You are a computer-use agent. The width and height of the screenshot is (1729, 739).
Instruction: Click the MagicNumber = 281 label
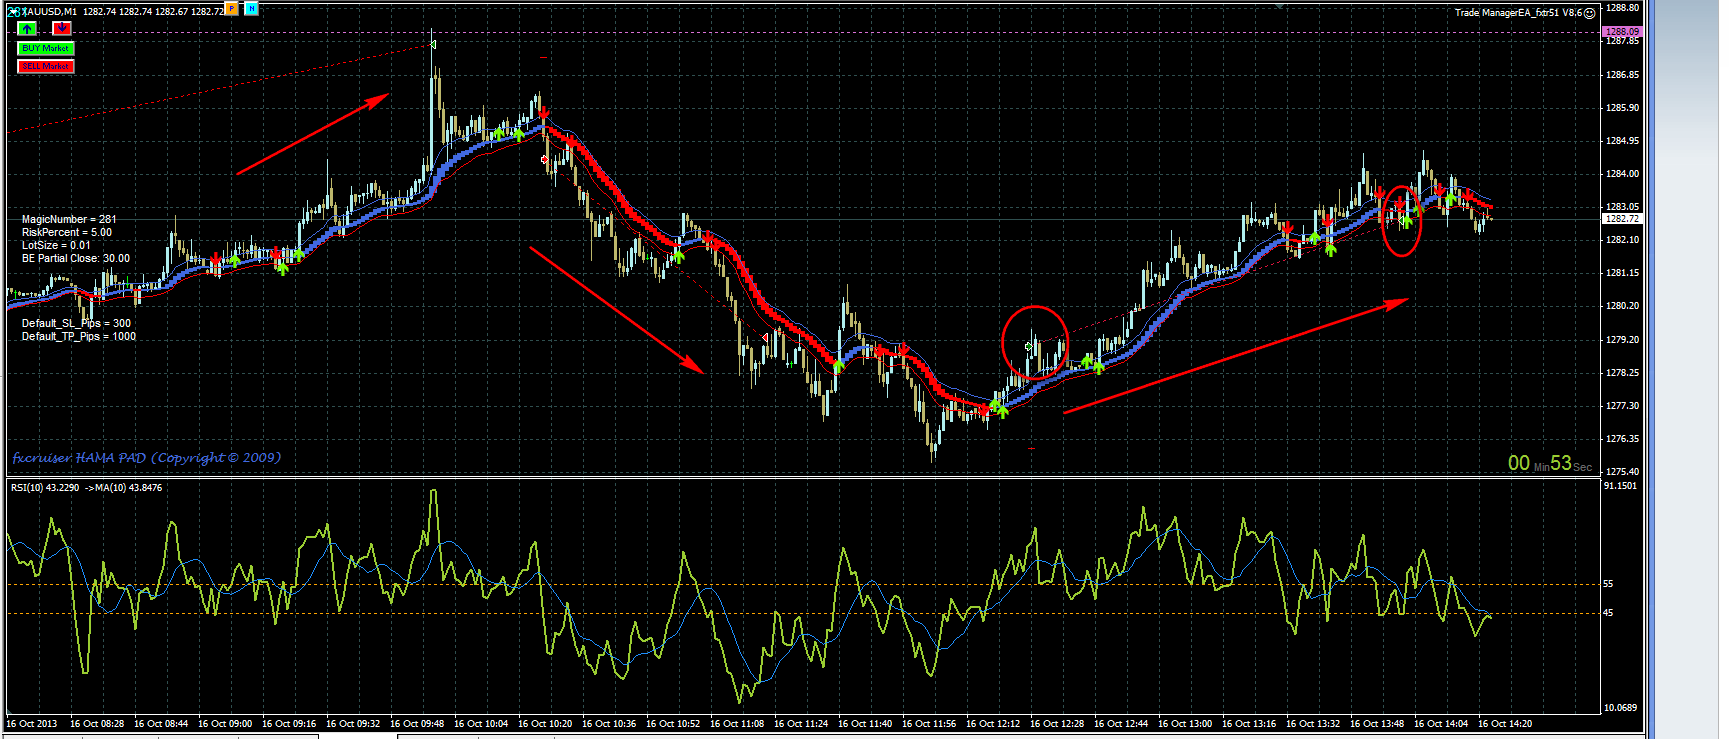[x=69, y=219]
